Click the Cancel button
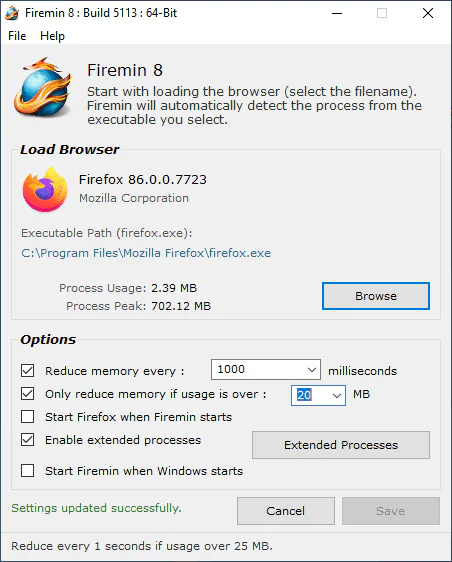Image resolution: width=452 pixels, height=562 pixels. click(x=286, y=511)
